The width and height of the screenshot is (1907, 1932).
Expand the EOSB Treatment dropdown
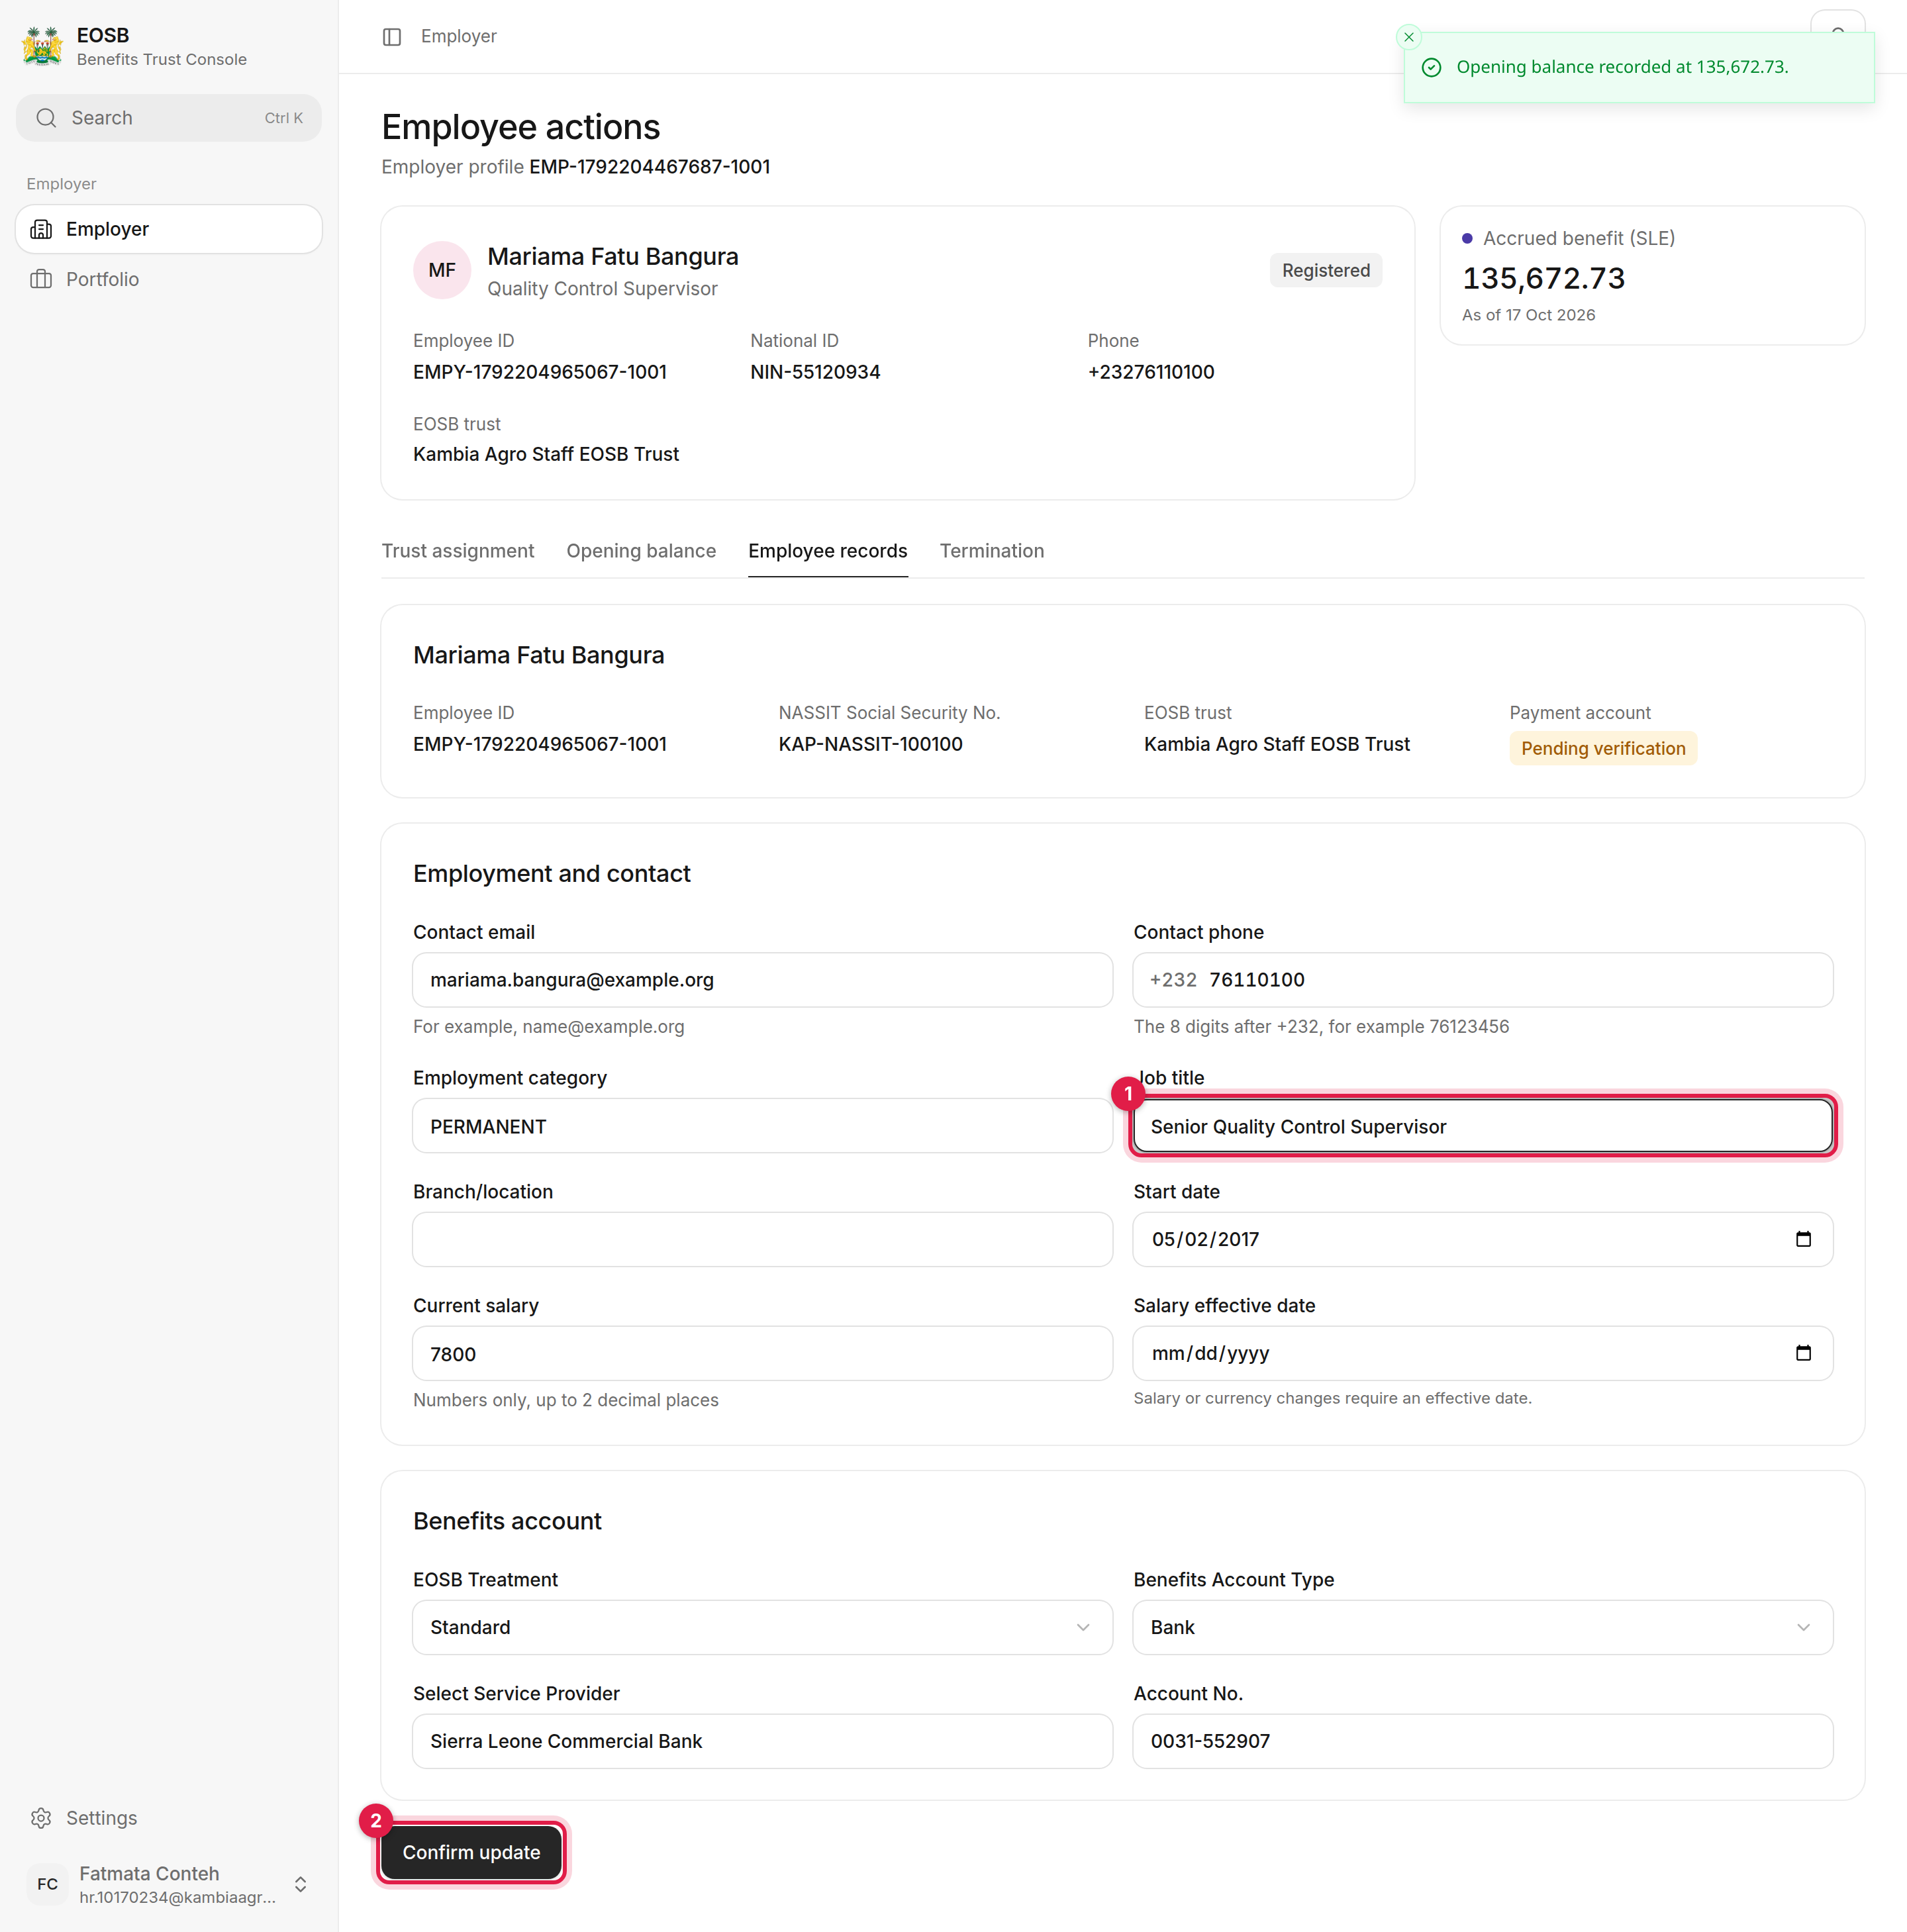762,1627
